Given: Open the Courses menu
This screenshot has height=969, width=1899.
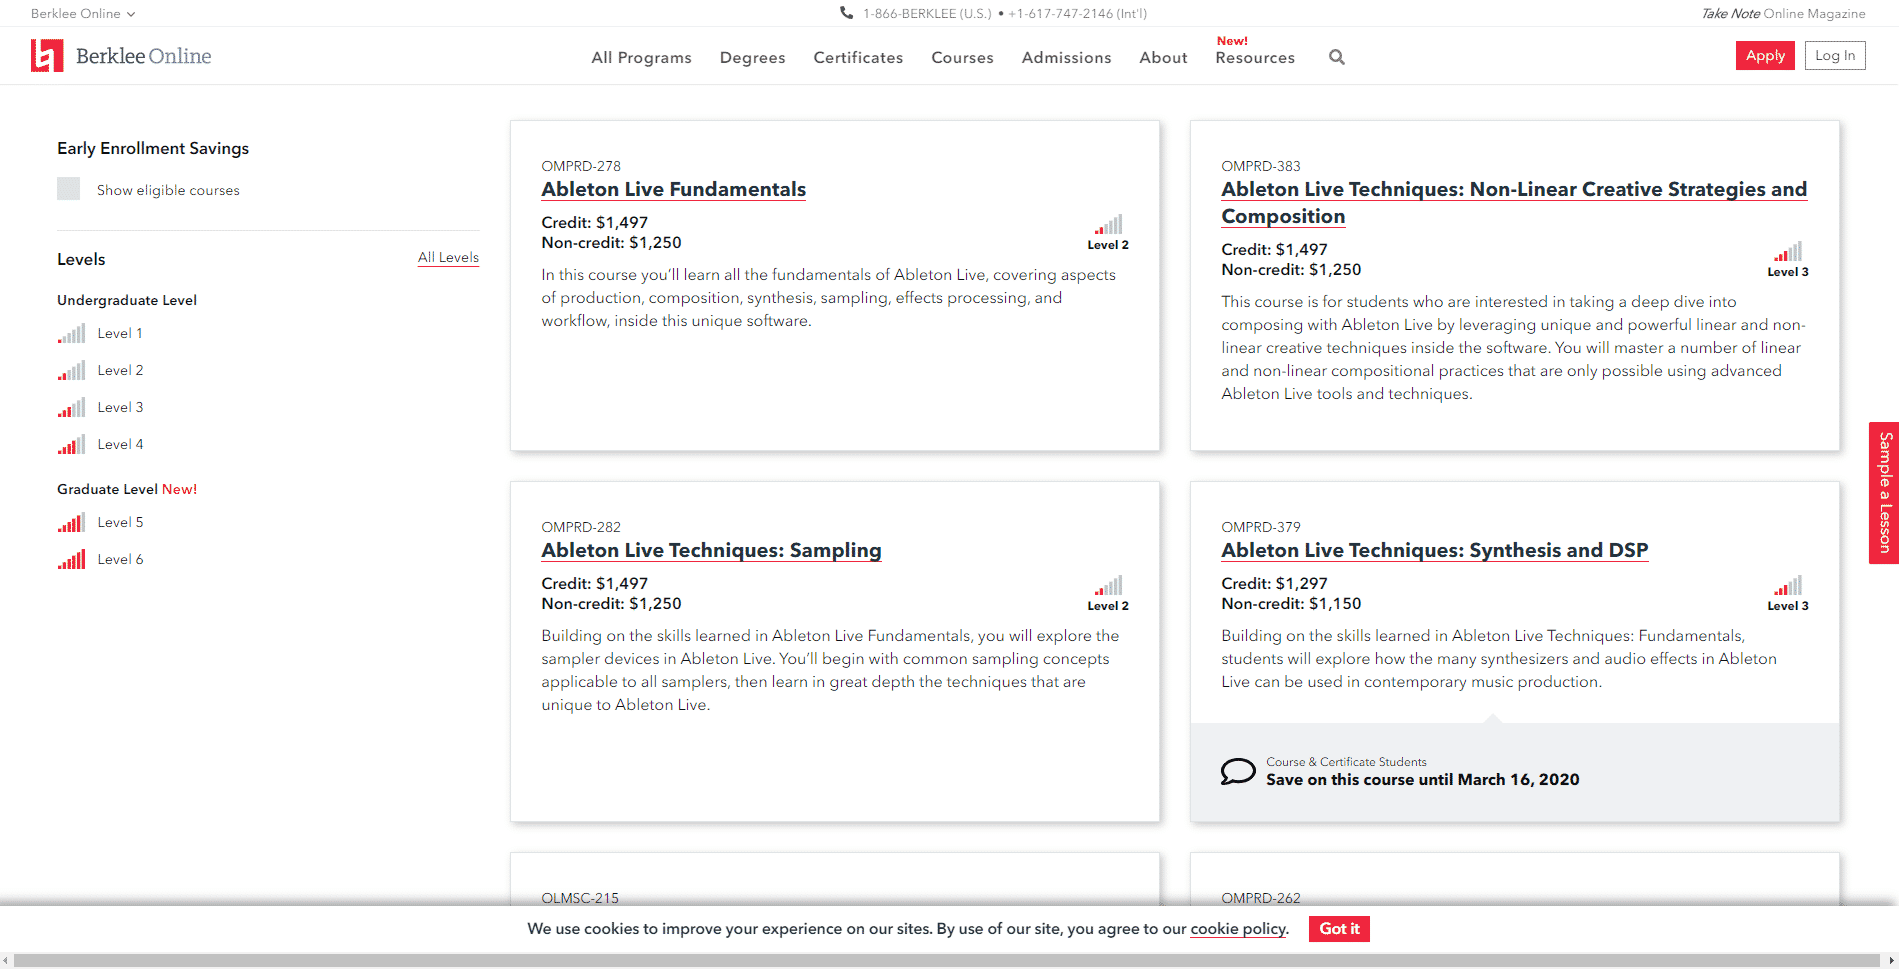Looking at the screenshot, I should coord(962,58).
